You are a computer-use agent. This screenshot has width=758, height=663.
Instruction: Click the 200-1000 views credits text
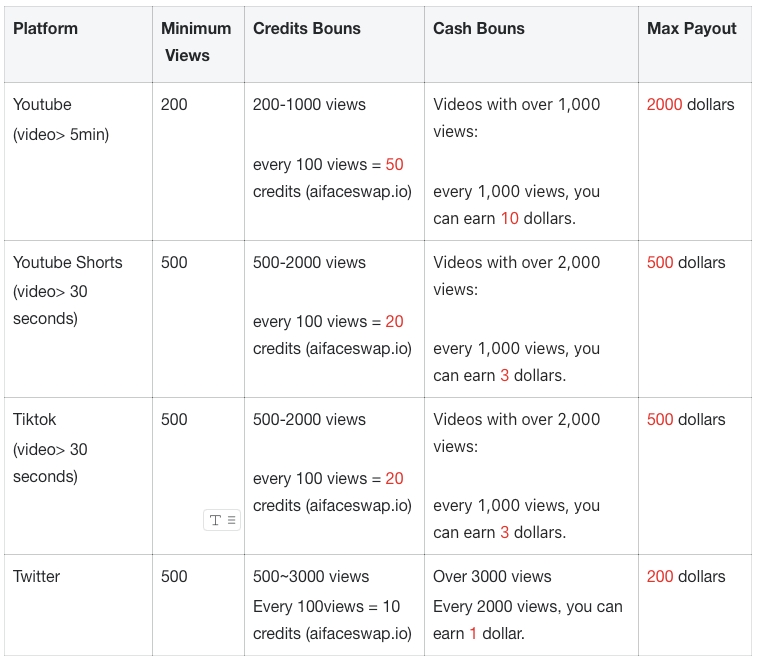coord(309,104)
